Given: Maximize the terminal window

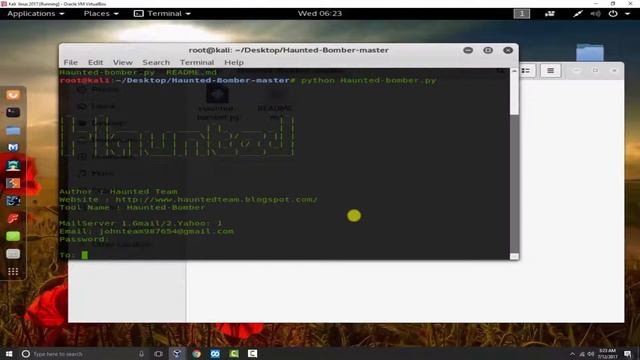Looking at the screenshot, I should (x=488, y=50).
